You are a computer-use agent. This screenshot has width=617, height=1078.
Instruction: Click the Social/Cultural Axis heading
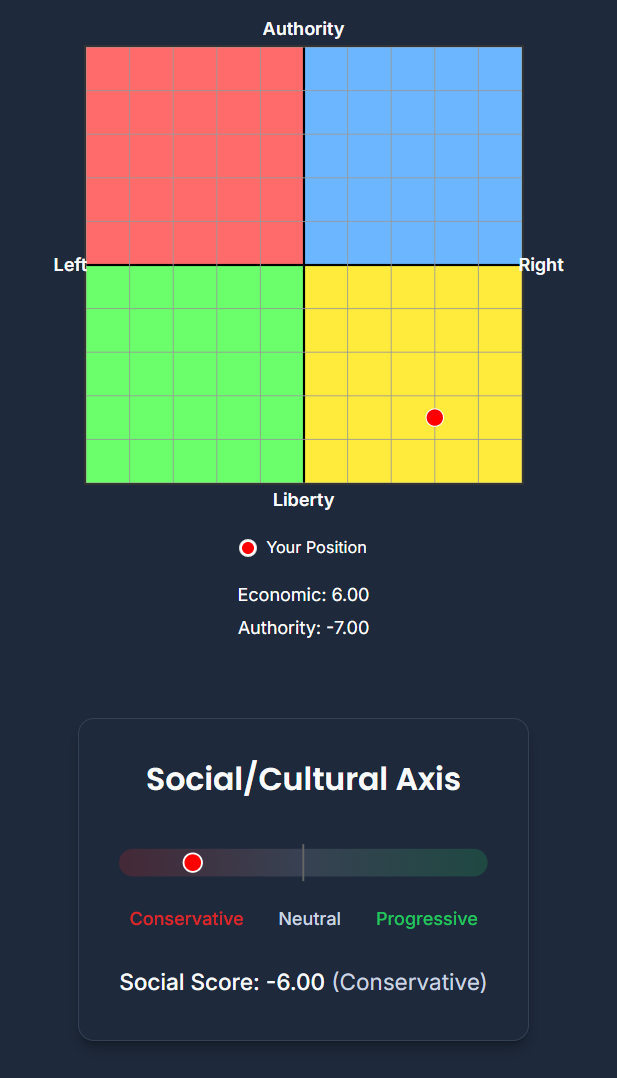click(x=303, y=779)
